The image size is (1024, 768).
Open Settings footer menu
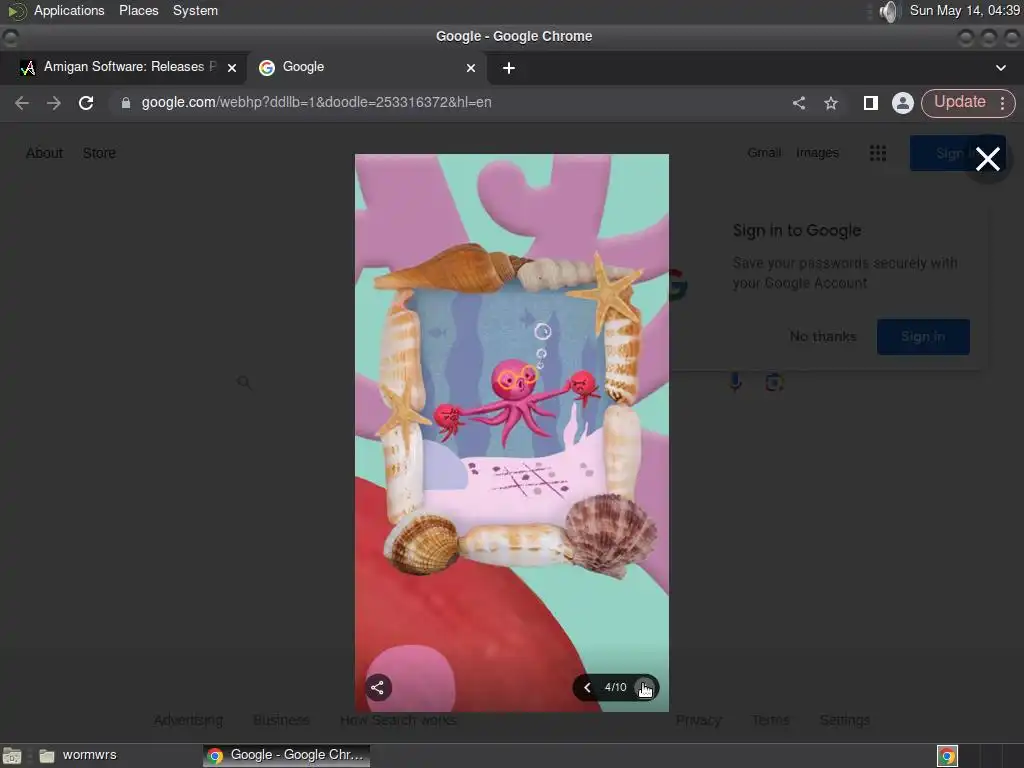(x=844, y=720)
